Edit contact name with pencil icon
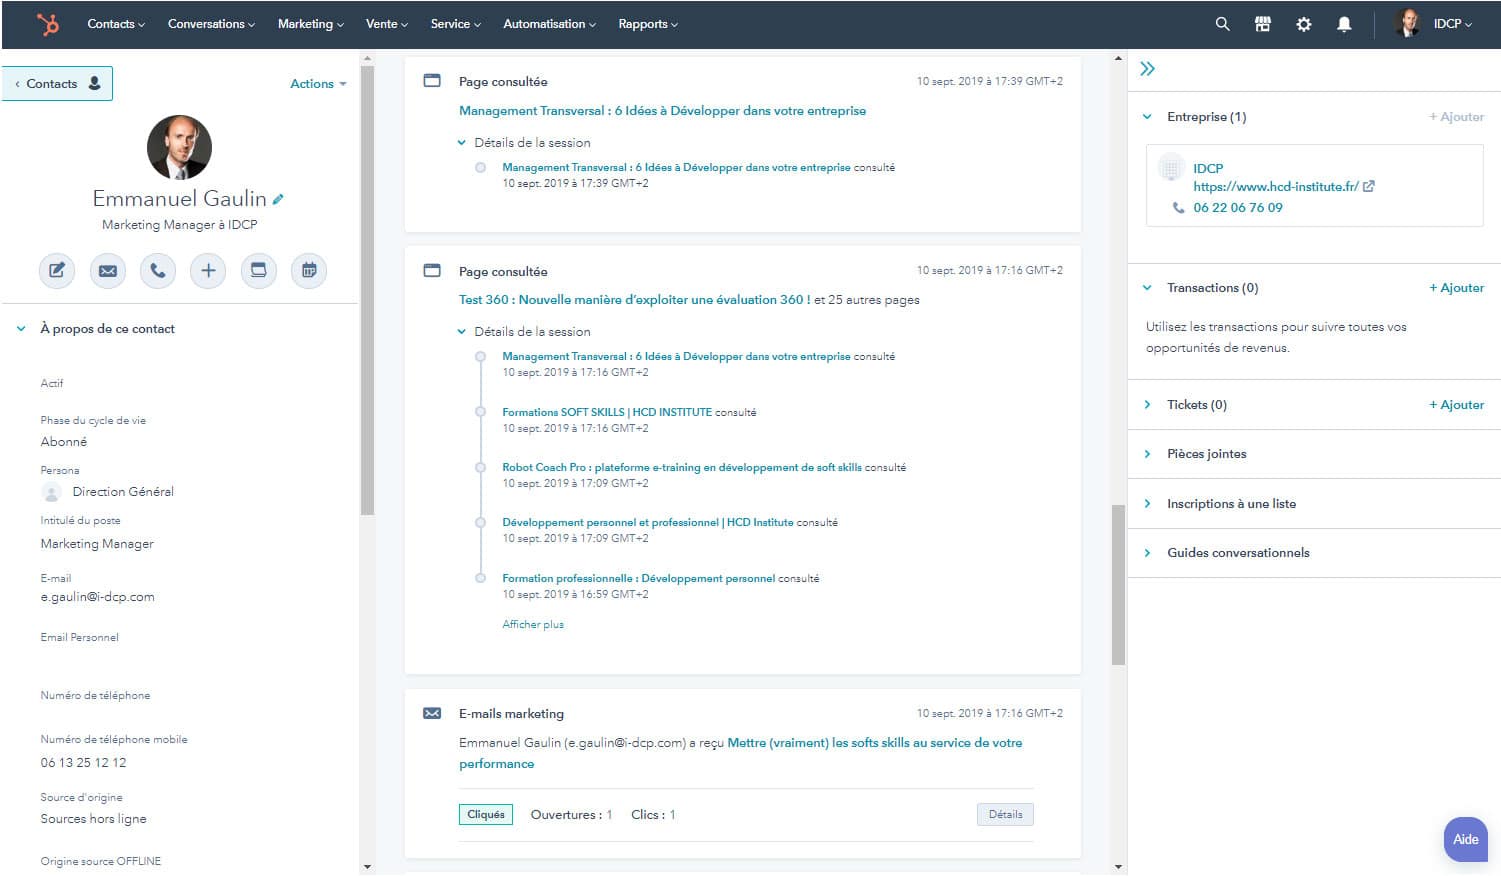 pyautogui.click(x=278, y=199)
